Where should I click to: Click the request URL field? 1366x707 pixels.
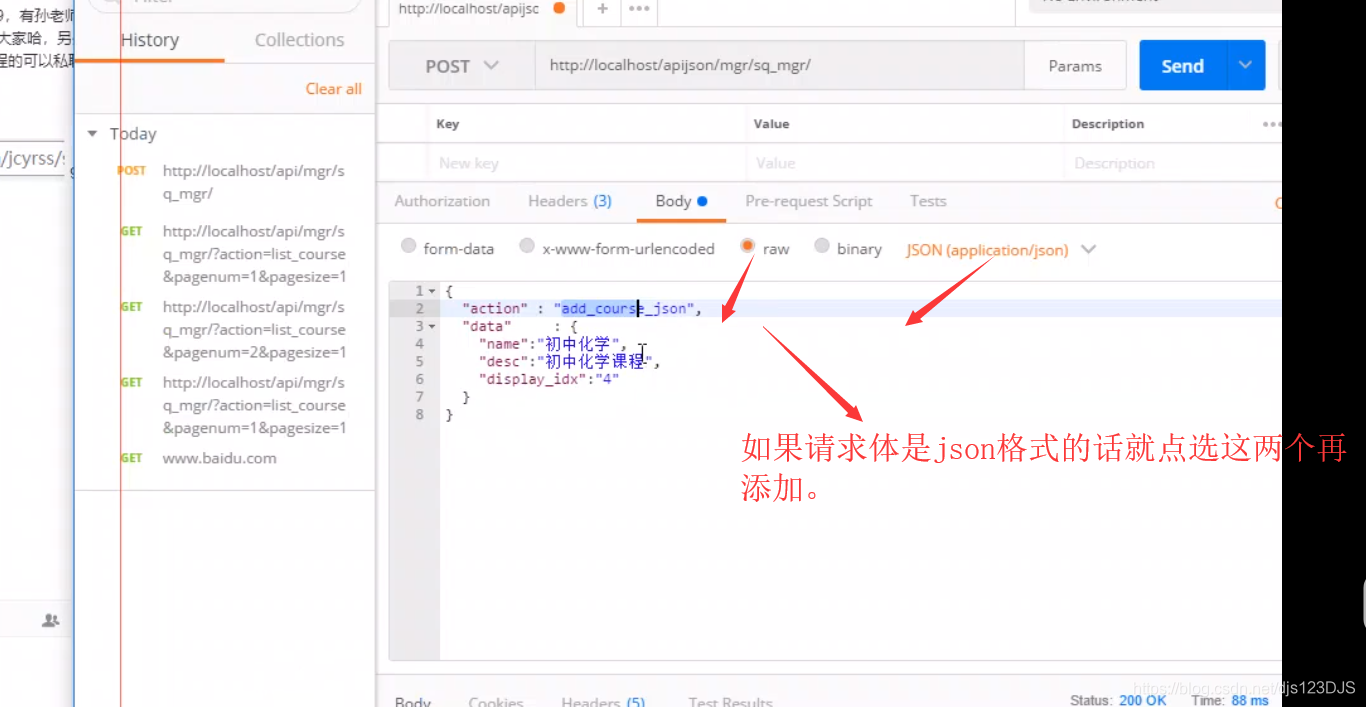point(779,66)
